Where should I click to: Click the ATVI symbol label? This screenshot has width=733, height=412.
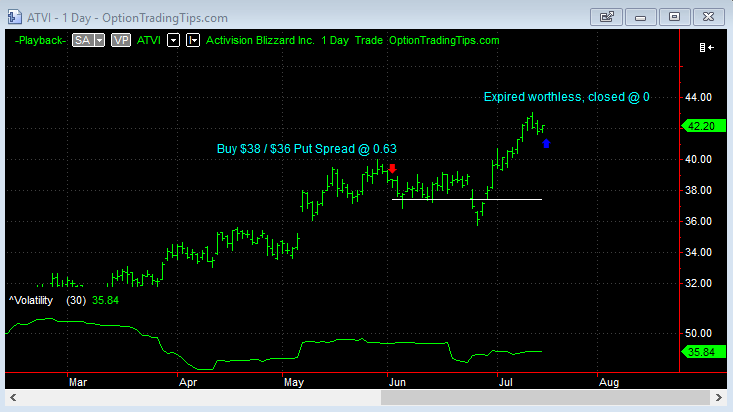149,41
